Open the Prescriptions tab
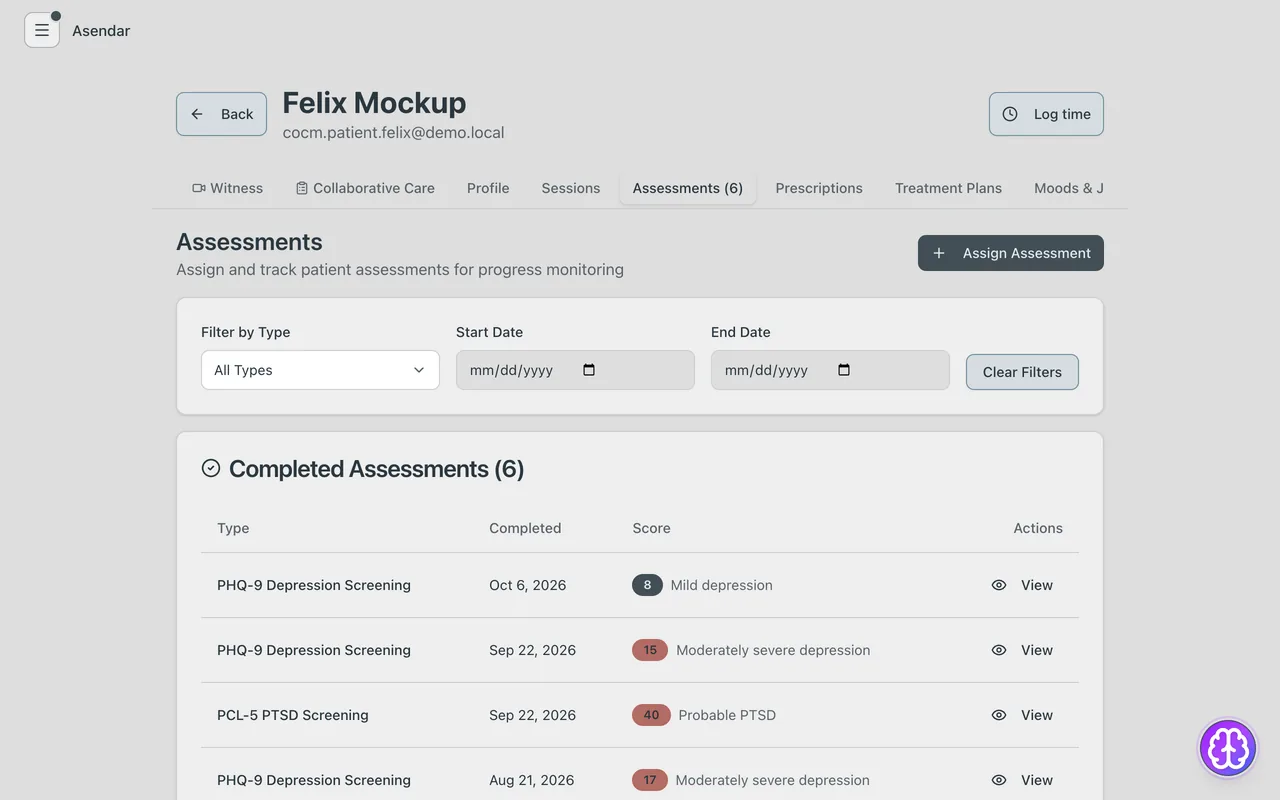The width and height of the screenshot is (1280, 800). 819,188
